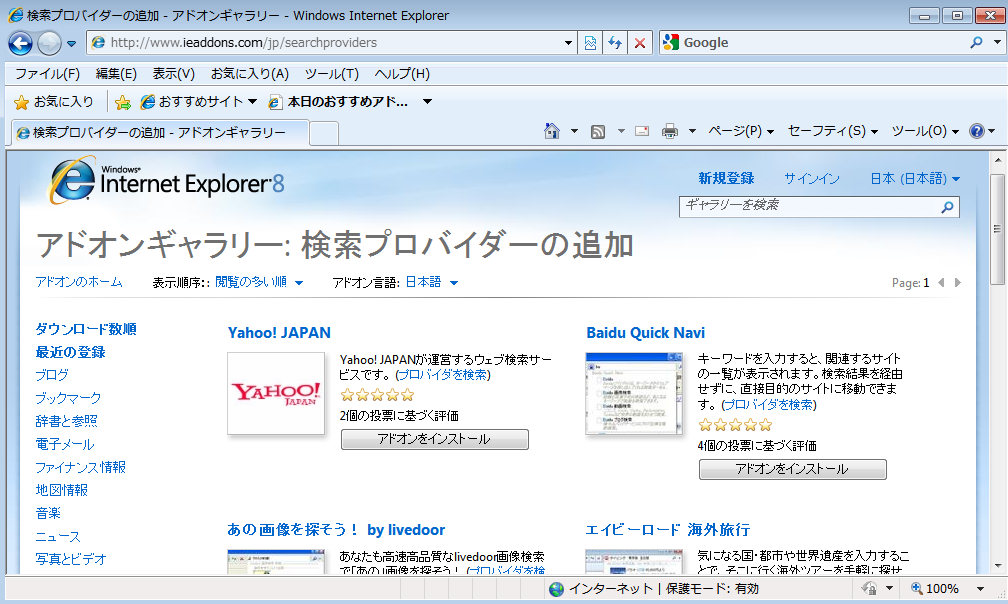
Task: Open the 日本 (日本語) region selector
Action: click(x=915, y=178)
